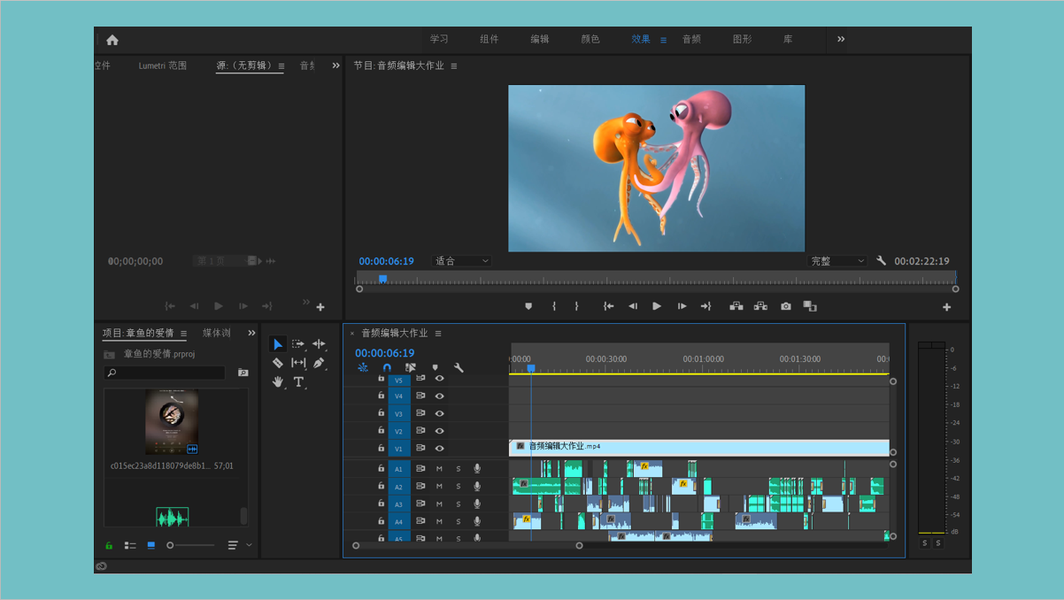Switch to 编辑 workspace
The image size is (1064, 600).
coord(540,39)
